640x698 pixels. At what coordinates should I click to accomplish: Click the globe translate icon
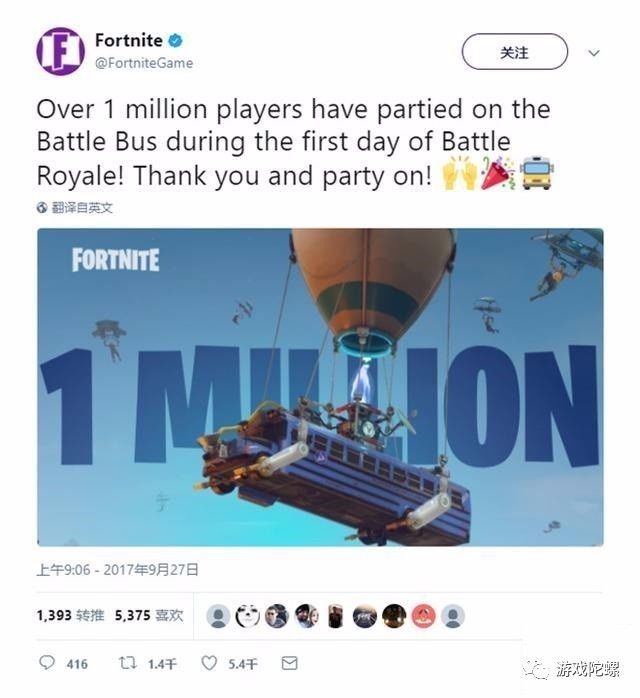pos(42,207)
